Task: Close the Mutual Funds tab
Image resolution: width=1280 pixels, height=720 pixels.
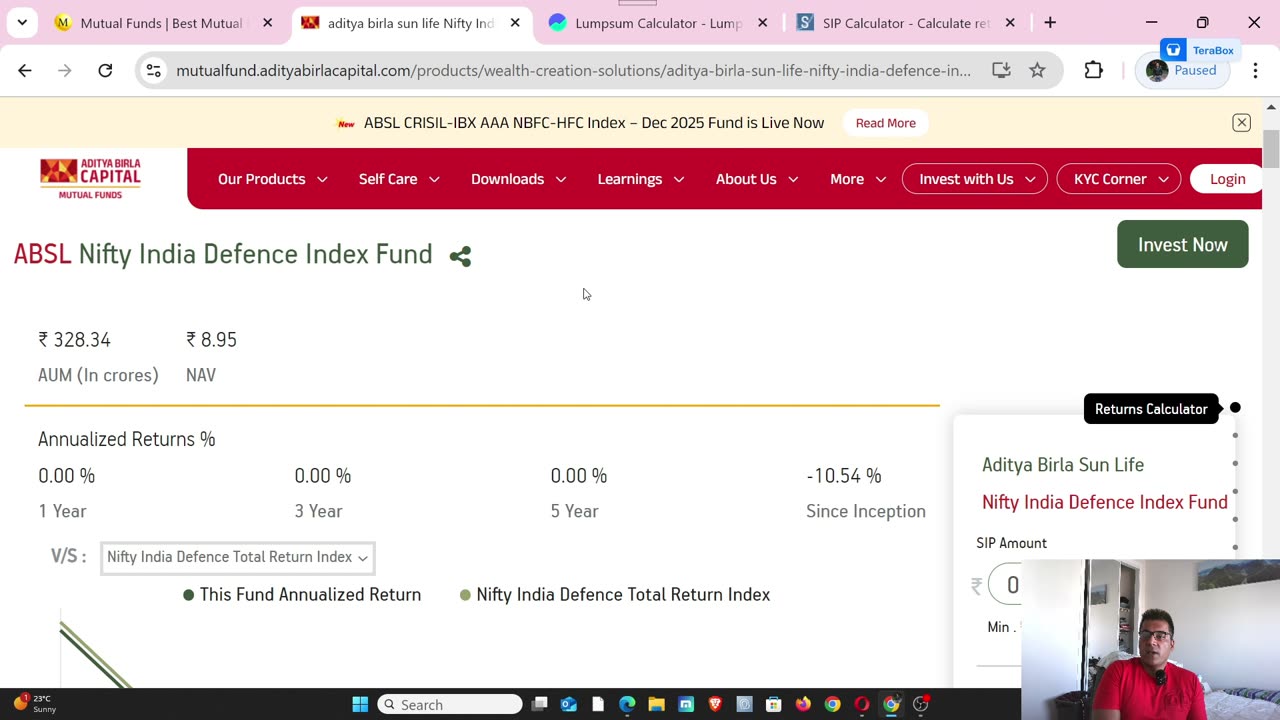Action: pyautogui.click(x=267, y=22)
